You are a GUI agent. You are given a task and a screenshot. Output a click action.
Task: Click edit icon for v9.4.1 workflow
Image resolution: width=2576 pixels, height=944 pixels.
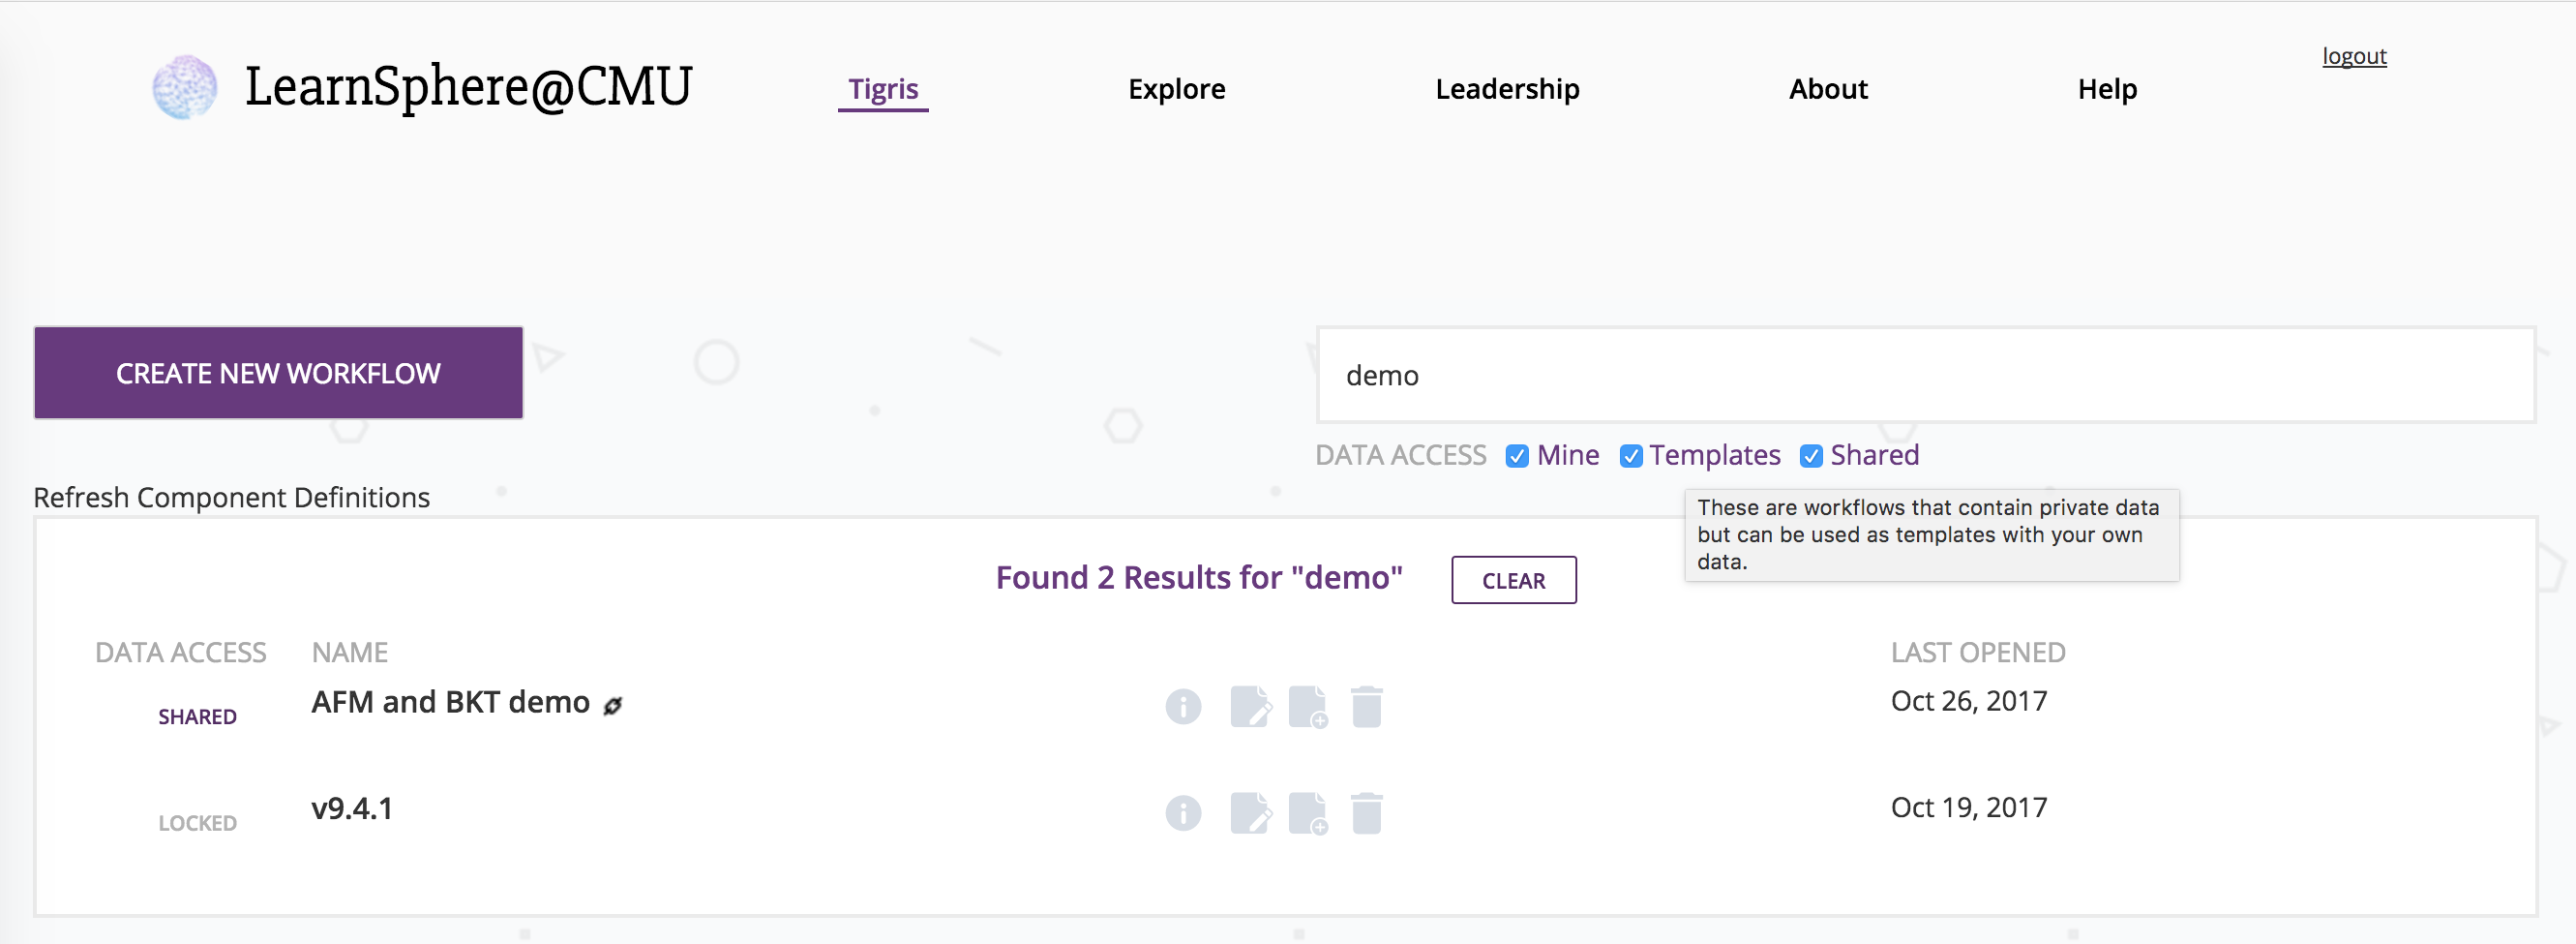(x=1251, y=812)
